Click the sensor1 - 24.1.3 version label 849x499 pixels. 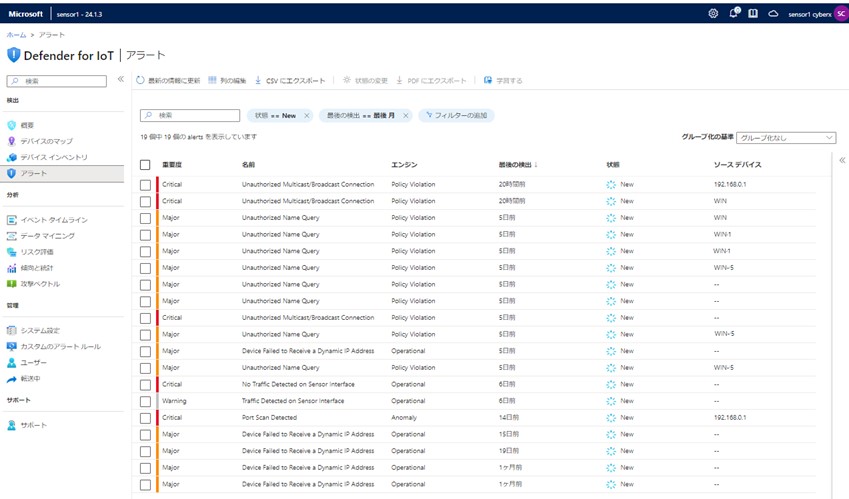point(80,15)
